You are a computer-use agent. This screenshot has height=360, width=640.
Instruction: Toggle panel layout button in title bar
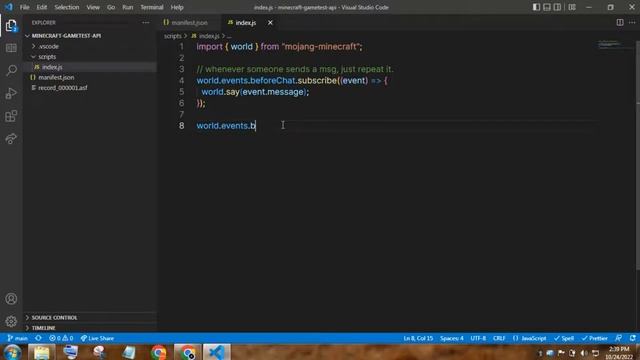547,7
